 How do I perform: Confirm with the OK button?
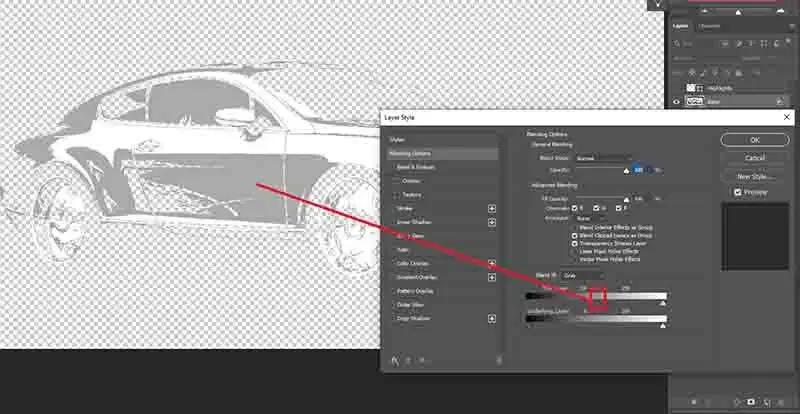pos(755,140)
